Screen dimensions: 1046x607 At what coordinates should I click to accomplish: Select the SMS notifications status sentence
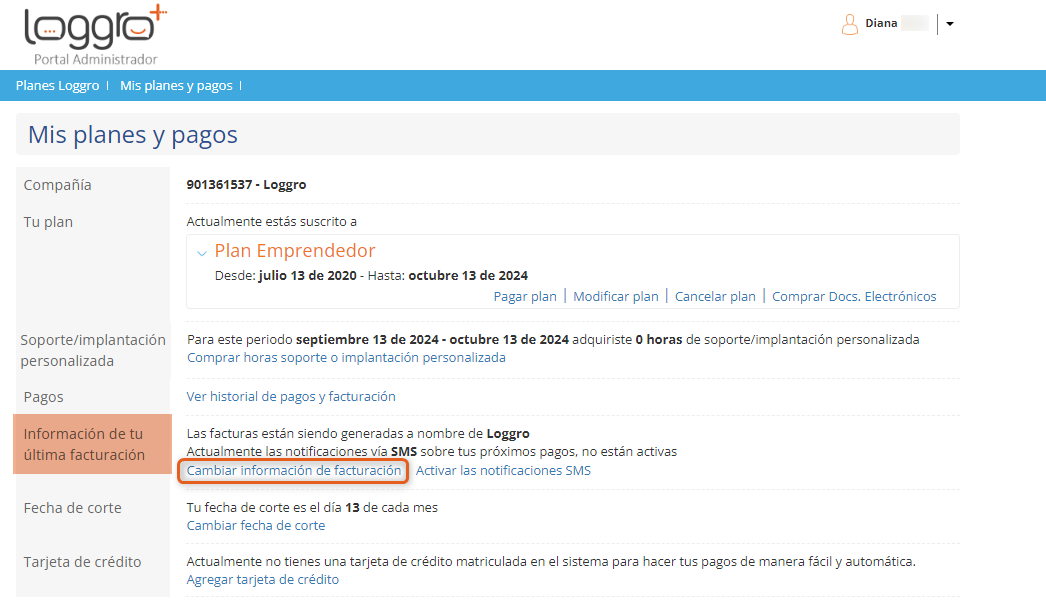(432, 452)
